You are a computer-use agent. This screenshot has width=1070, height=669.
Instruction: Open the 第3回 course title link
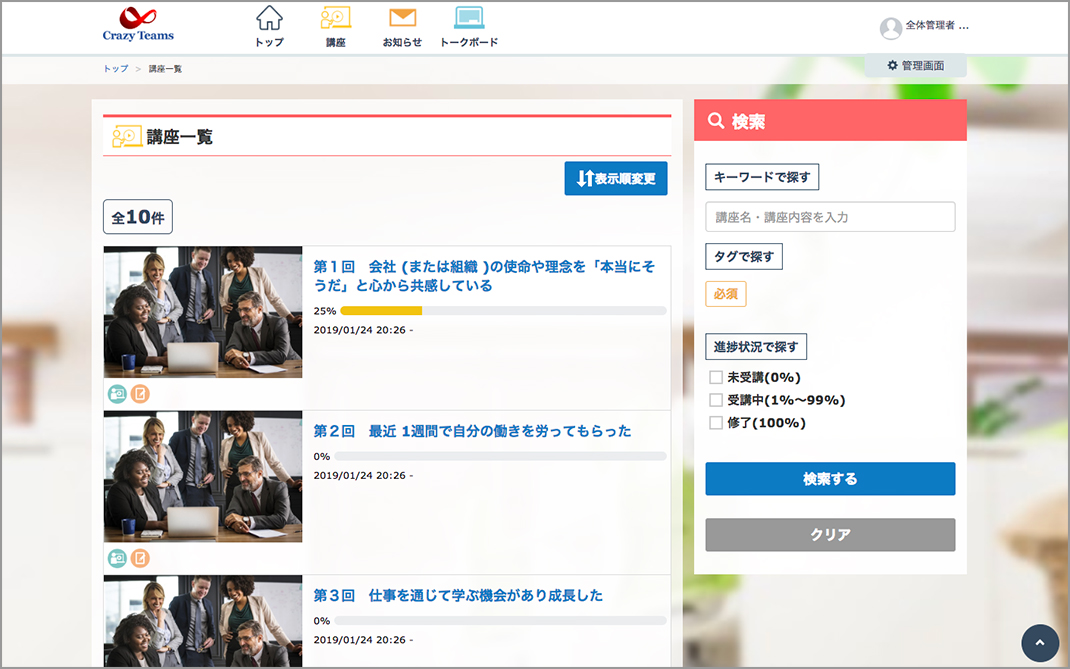[x=458, y=595]
